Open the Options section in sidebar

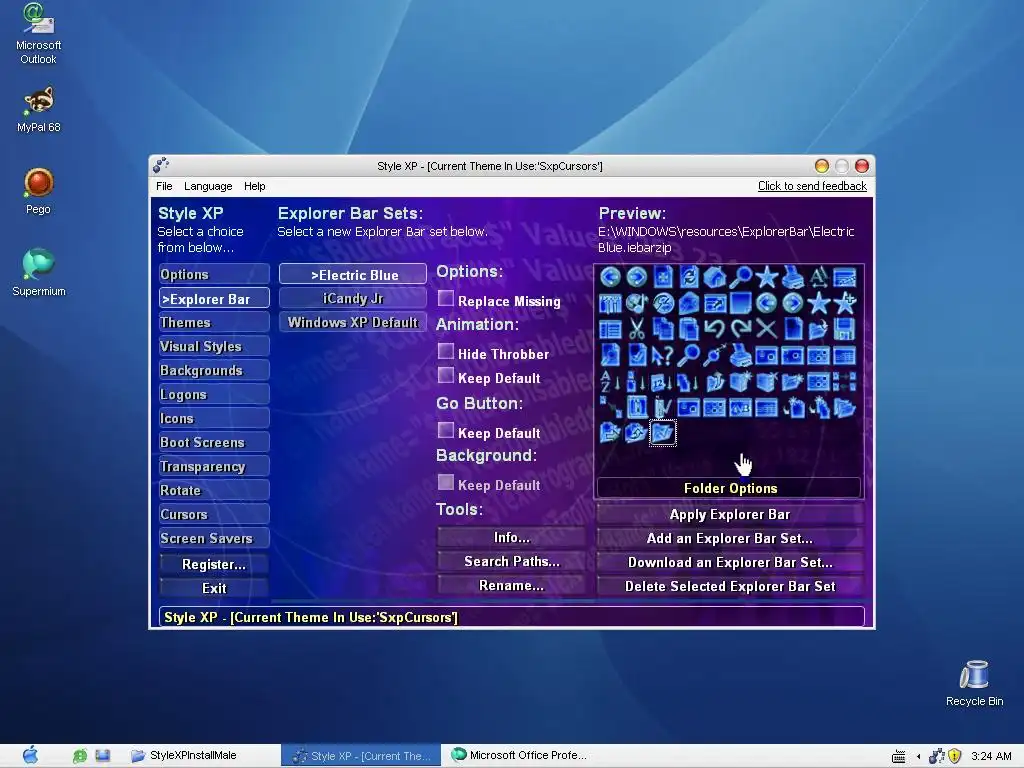[214, 274]
